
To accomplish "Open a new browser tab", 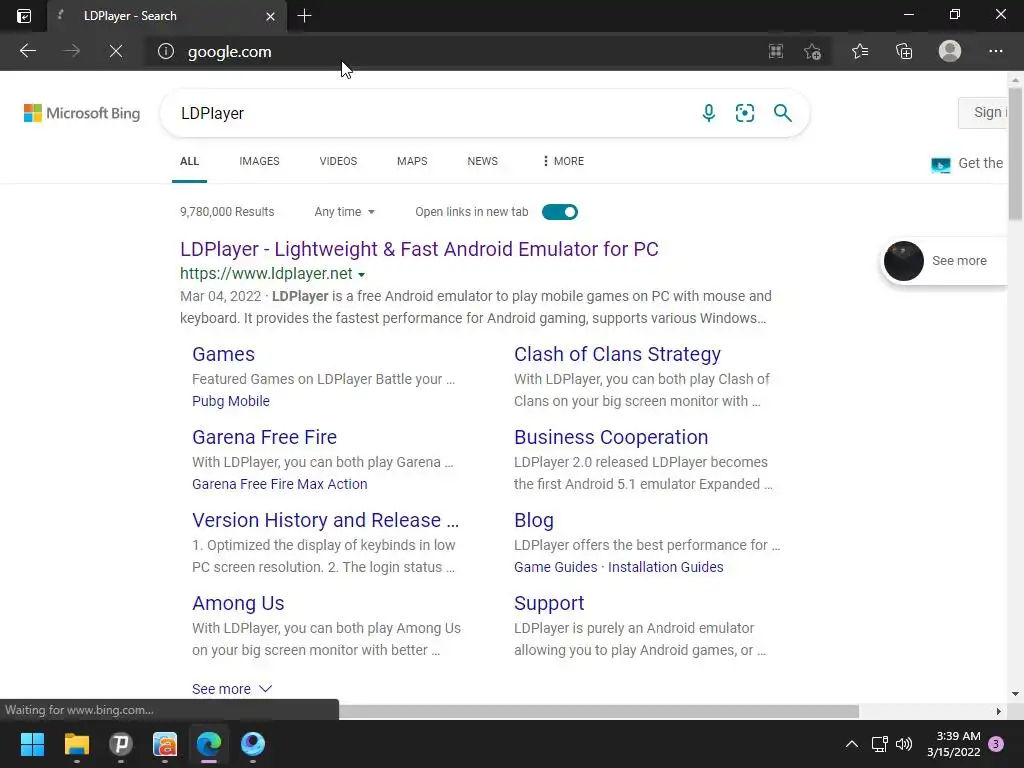I will tap(304, 16).
